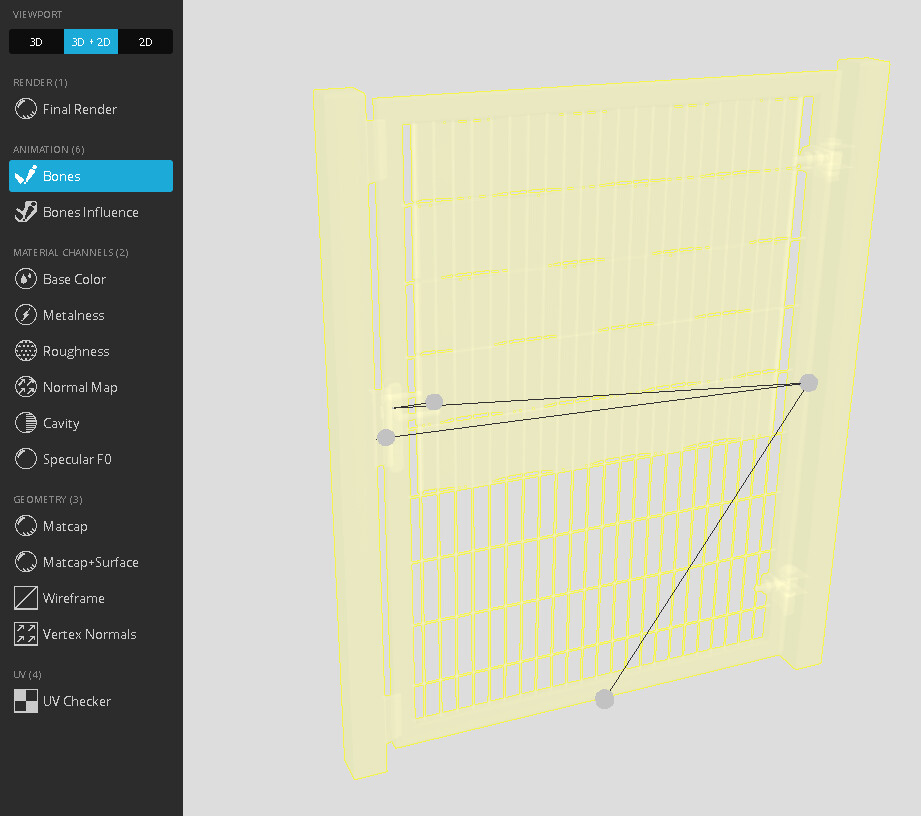Click the UV Checker checkerboard icon
Screen dimensions: 921x816
click(26, 701)
